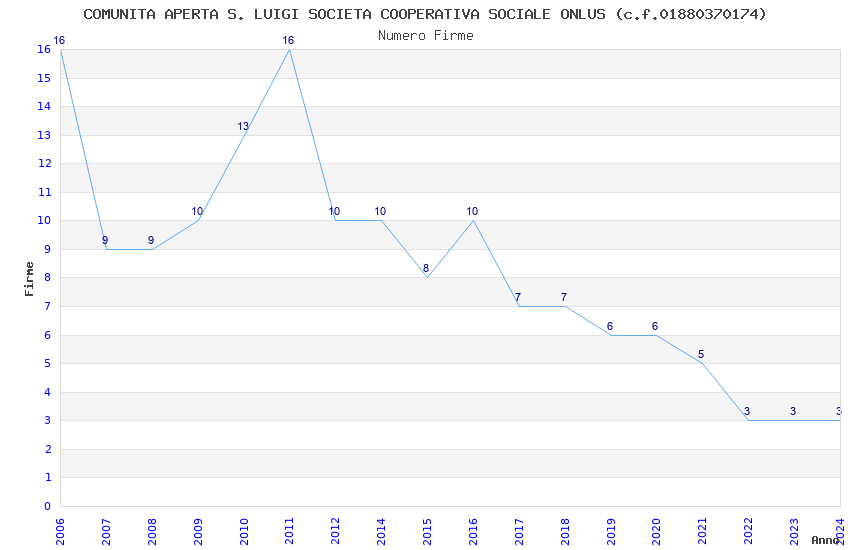Click the vertical 'Firme' y-axis title

[x=29, y=279]
